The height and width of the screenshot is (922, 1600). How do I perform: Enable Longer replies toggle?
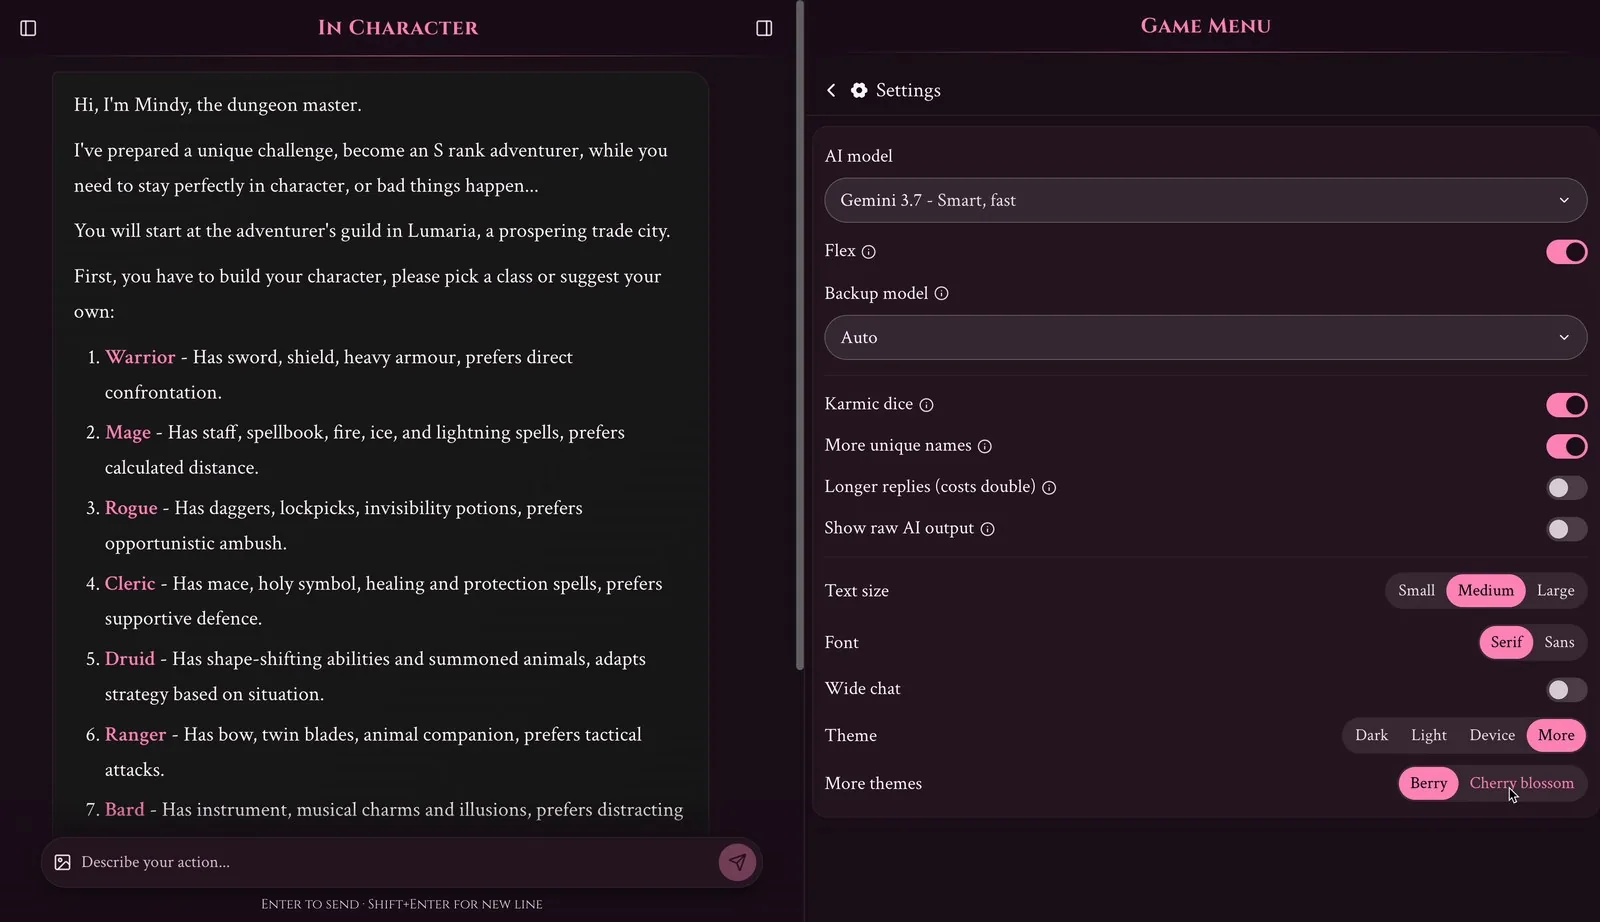1566,488
